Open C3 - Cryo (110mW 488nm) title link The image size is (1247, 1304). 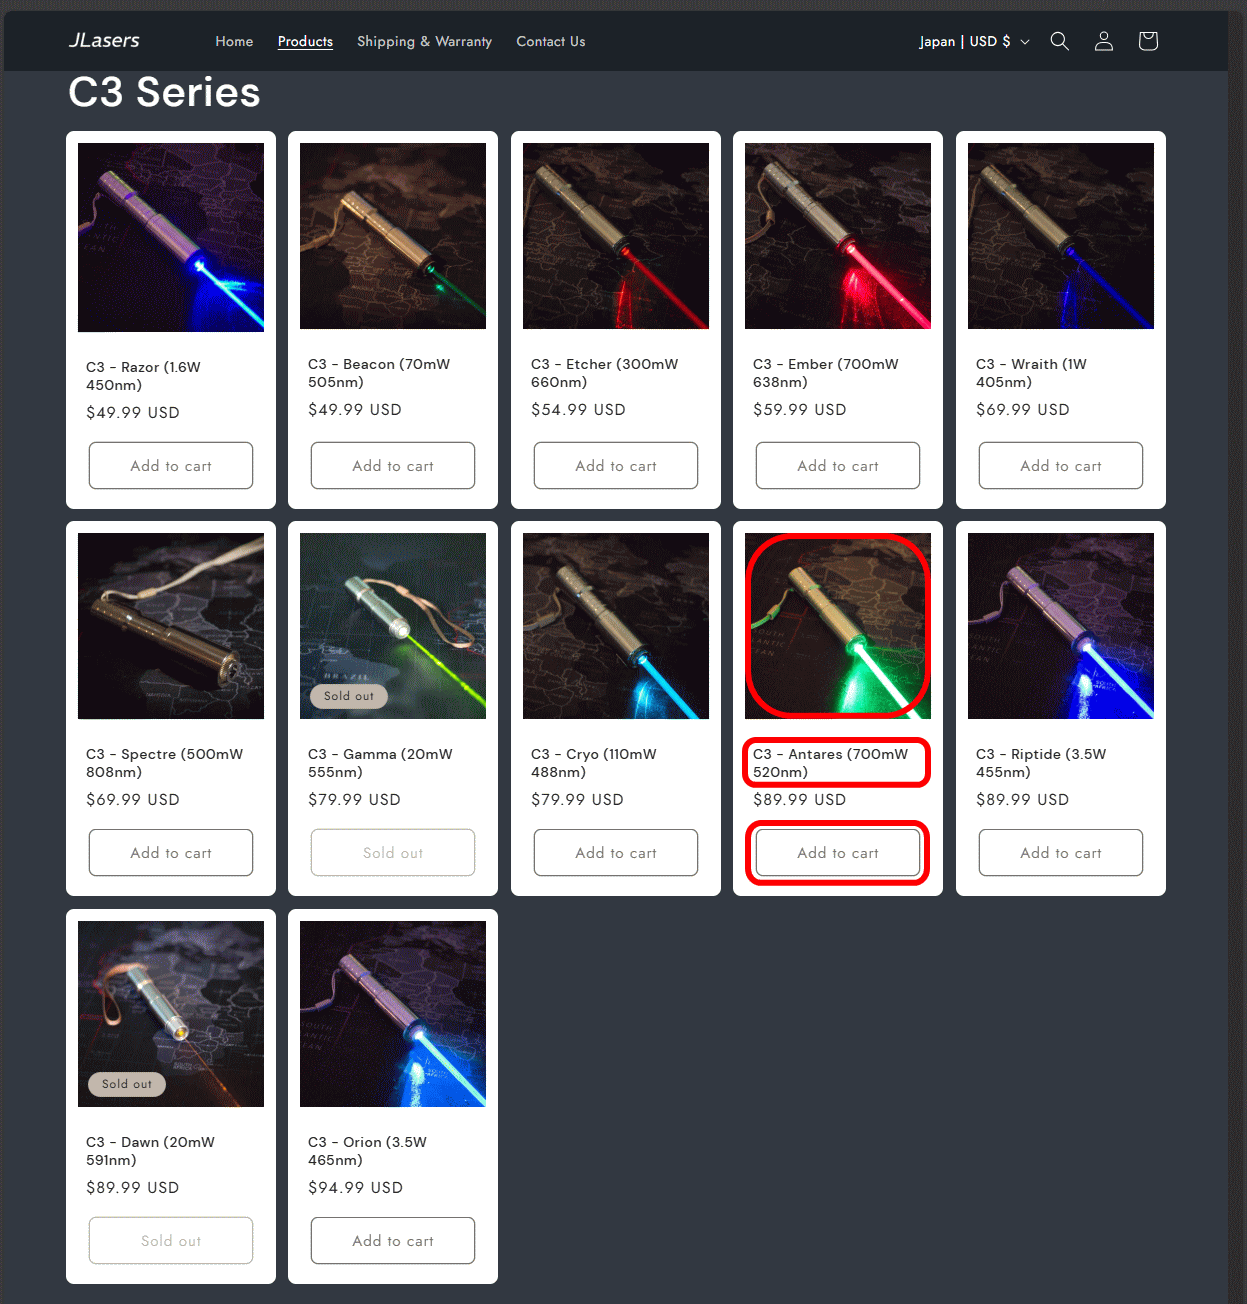click(594, 763)
